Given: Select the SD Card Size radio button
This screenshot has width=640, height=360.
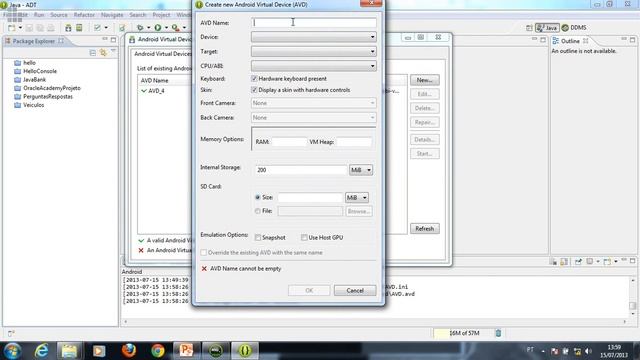Looking at the screenshot, I should (x=258, y=197).
